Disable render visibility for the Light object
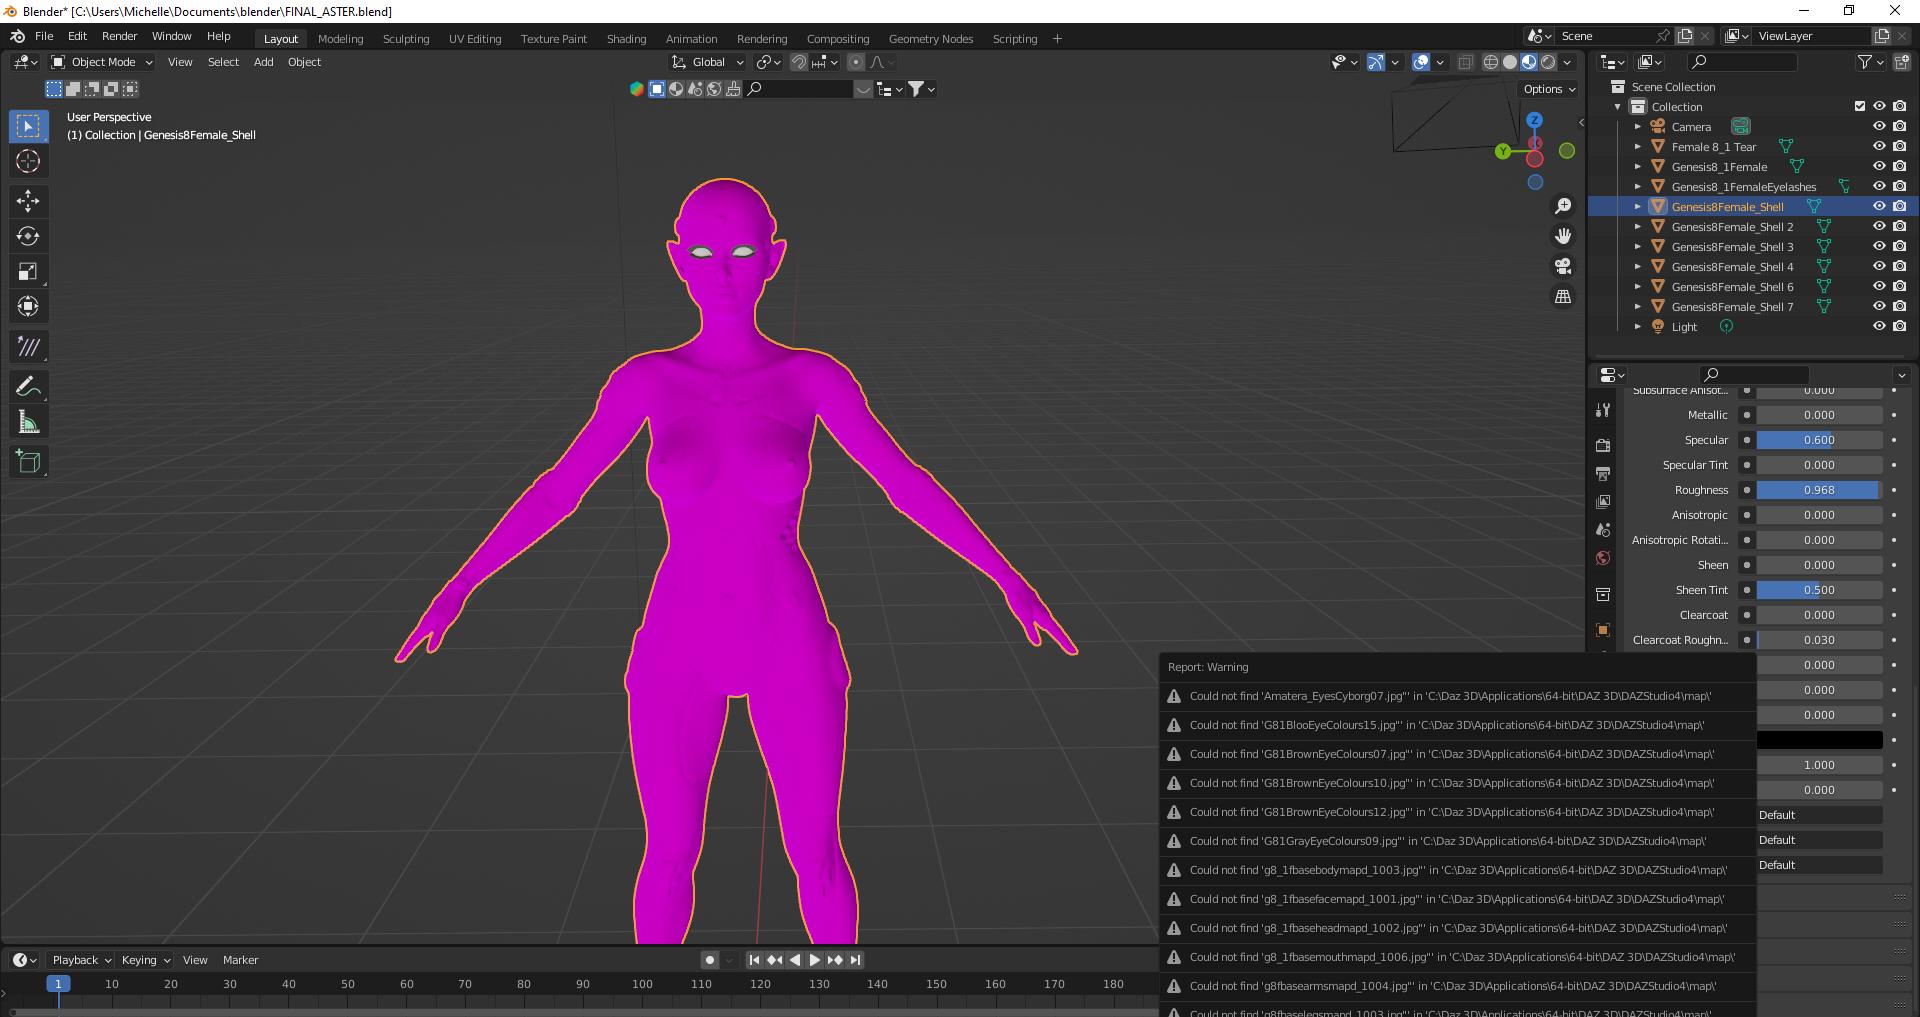Viewport: 1920px width, 1017px height. pos(1899,326)
